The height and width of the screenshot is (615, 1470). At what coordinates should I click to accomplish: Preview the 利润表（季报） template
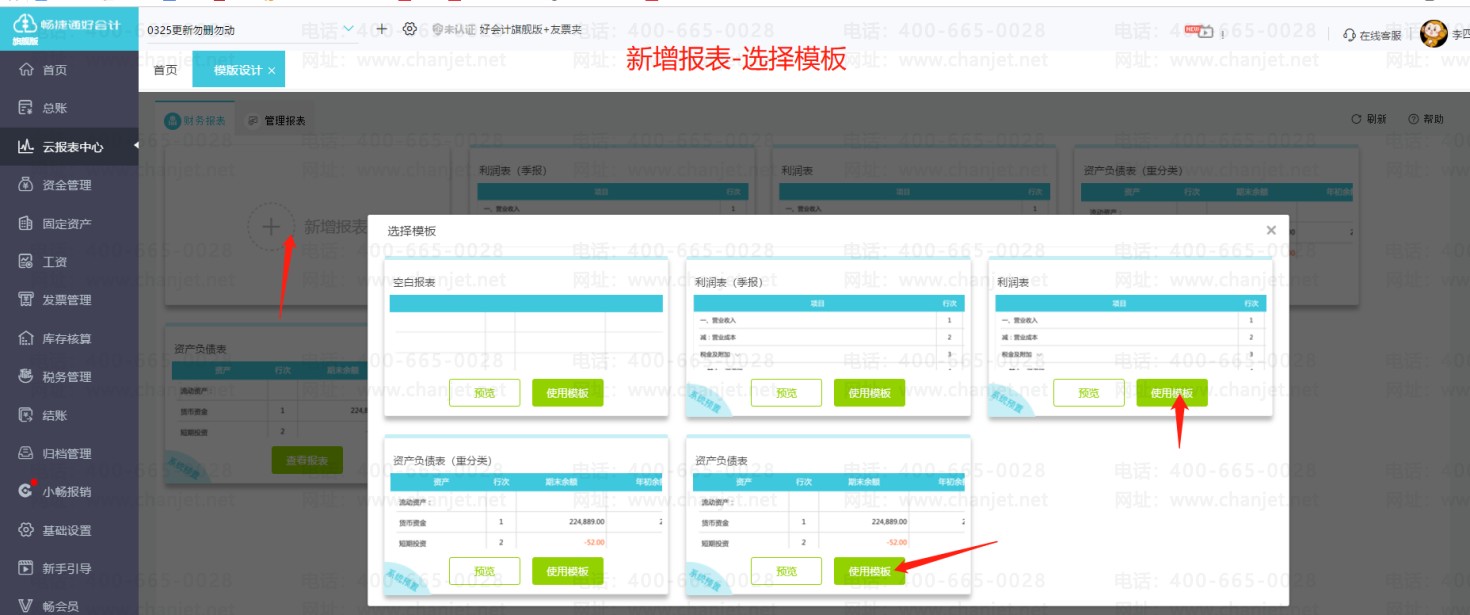pyautogui.click(x=786, y=393)
